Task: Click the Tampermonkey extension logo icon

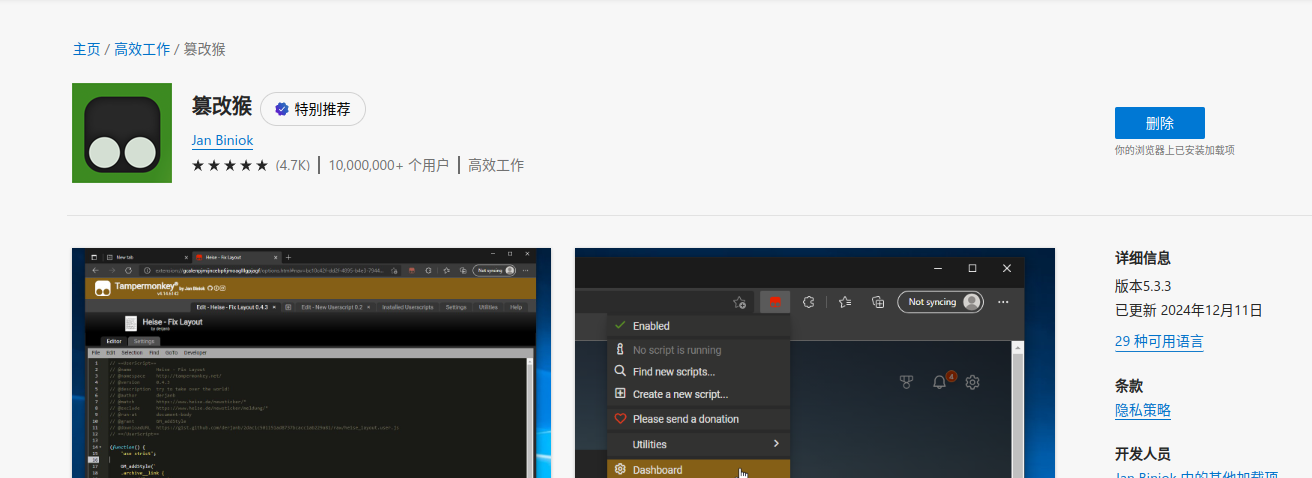Action: [x=122, y=133]
